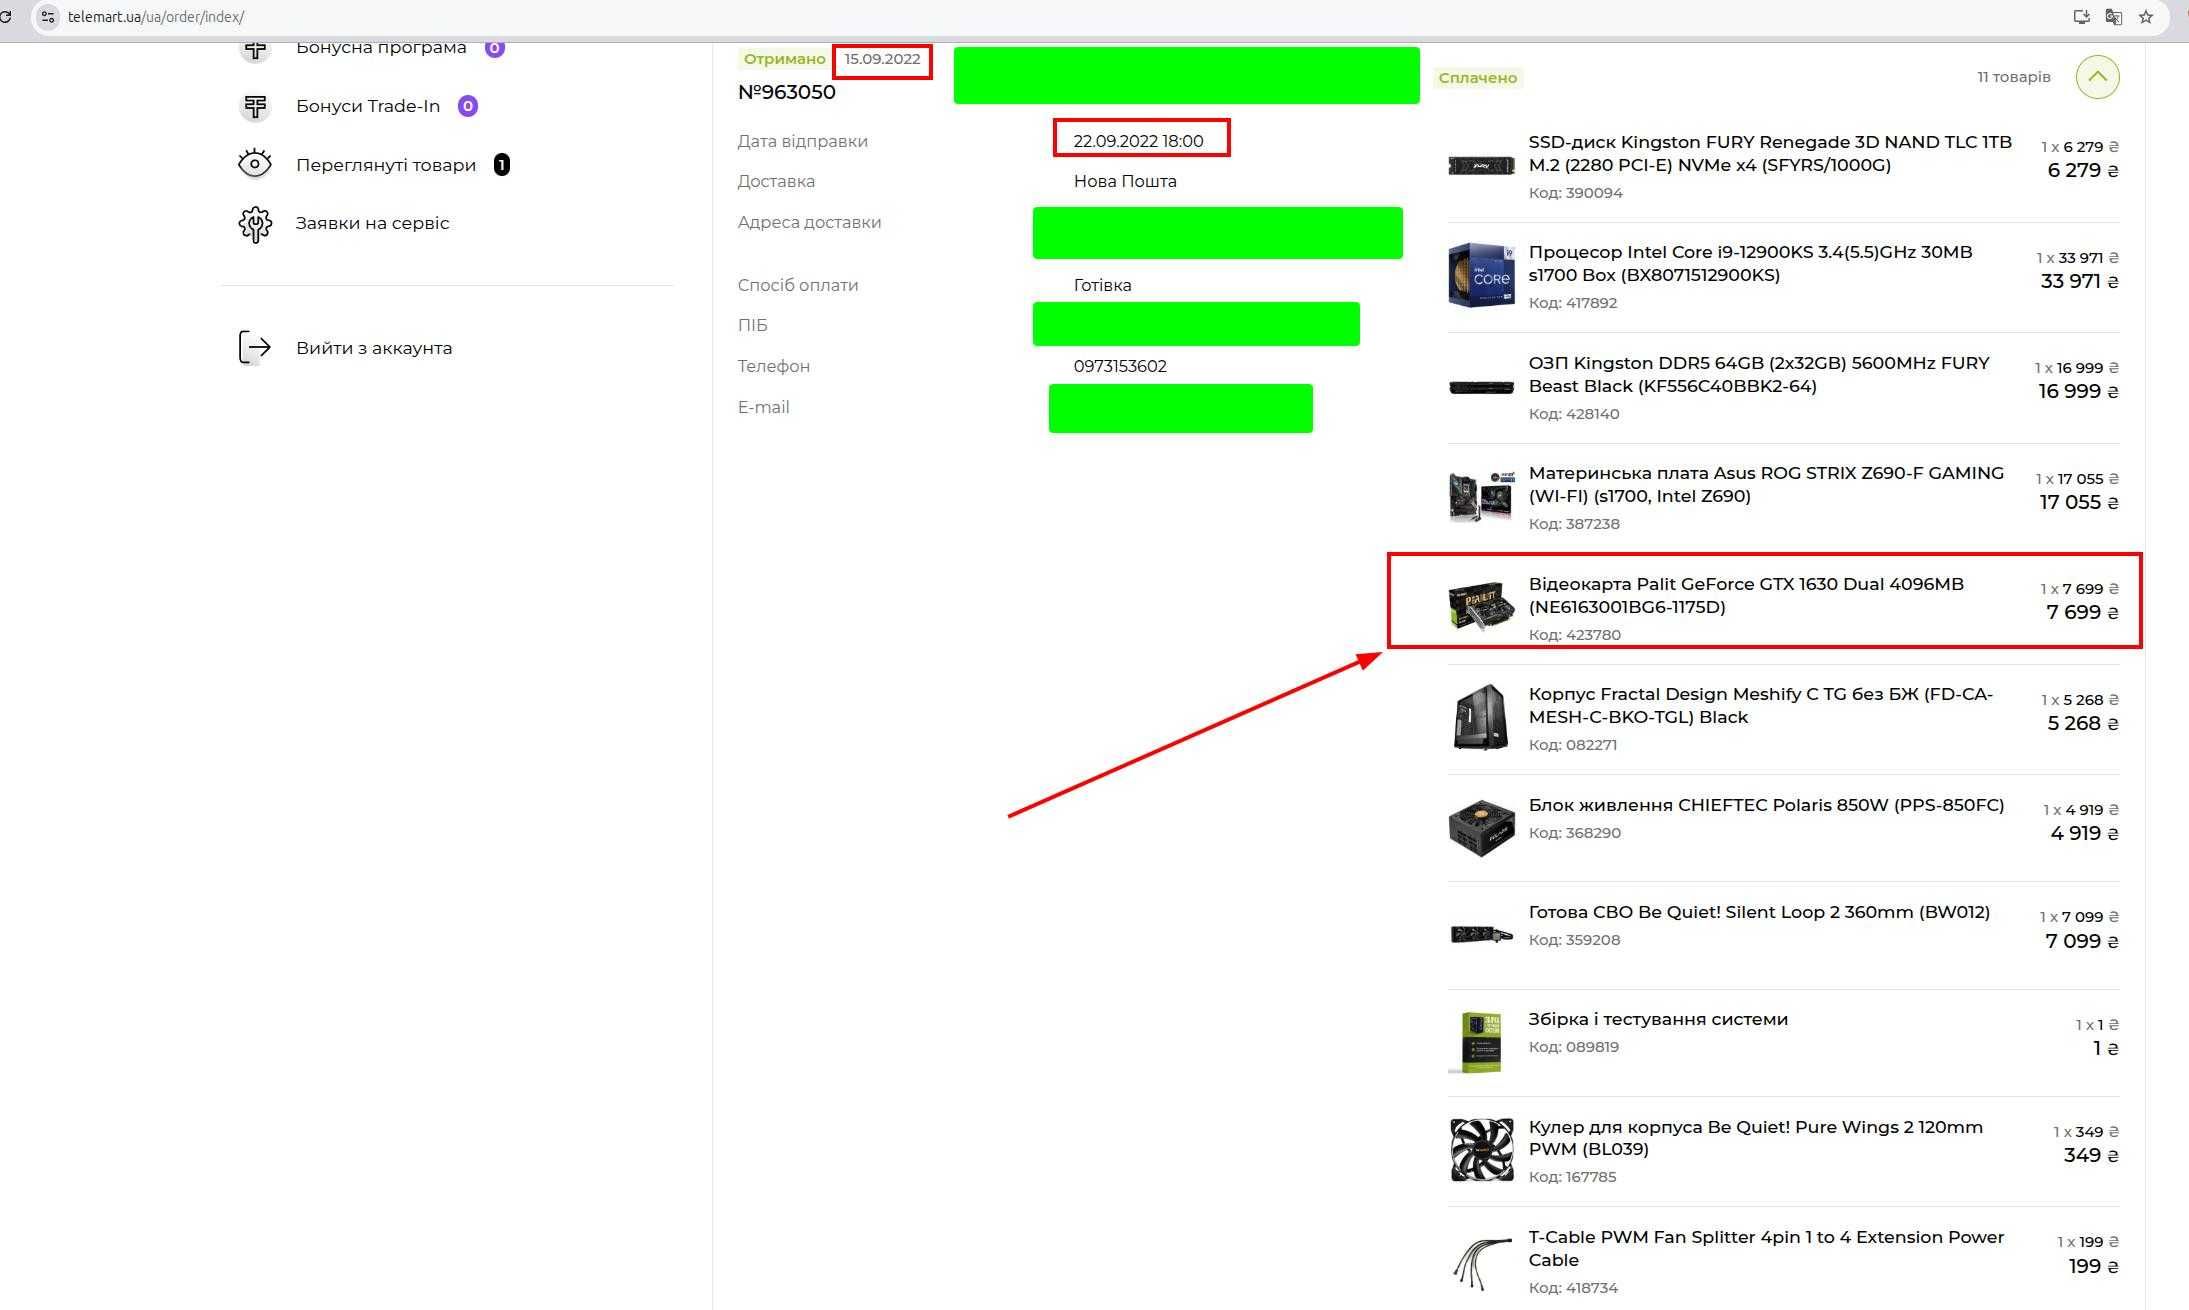Open the Intel Core i9-12900KS box thumbnail
This screenshot has height=1310, width=2189.
click(1481, 274)
